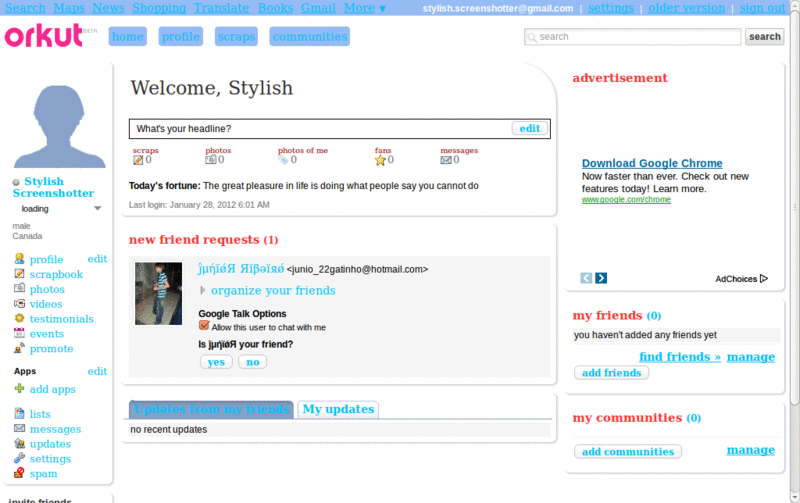Click the photos of me tag icon
Screen dimensions: 800x503
pos(284,160)
